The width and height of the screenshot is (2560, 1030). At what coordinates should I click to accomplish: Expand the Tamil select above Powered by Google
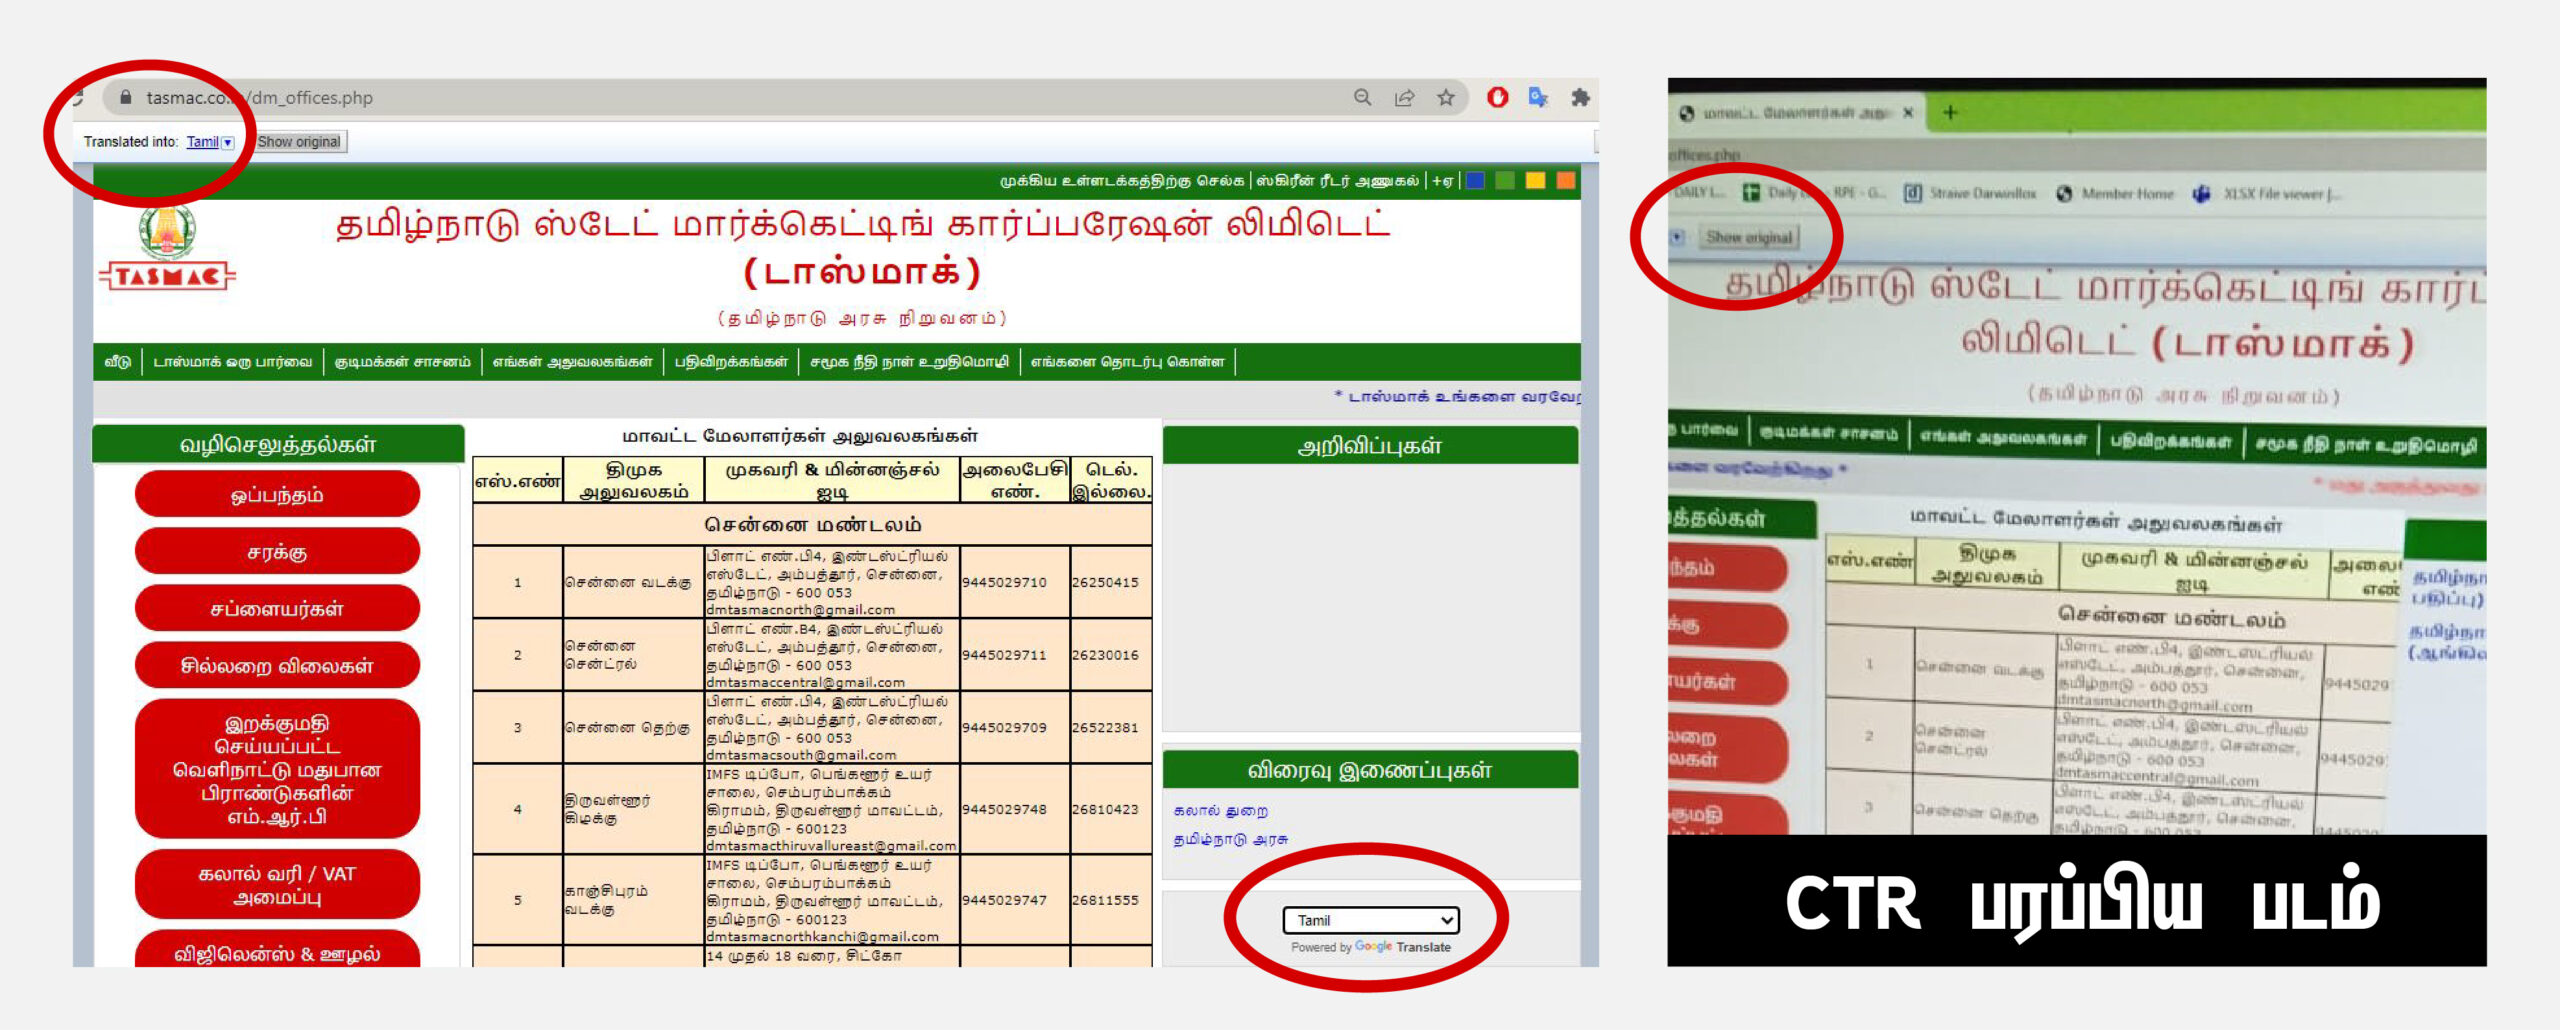pyautogui.click(x=1371, y=920)
